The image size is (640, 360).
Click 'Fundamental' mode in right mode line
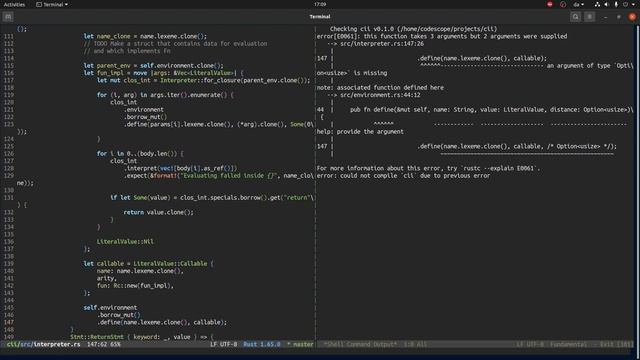click(568, 344)
